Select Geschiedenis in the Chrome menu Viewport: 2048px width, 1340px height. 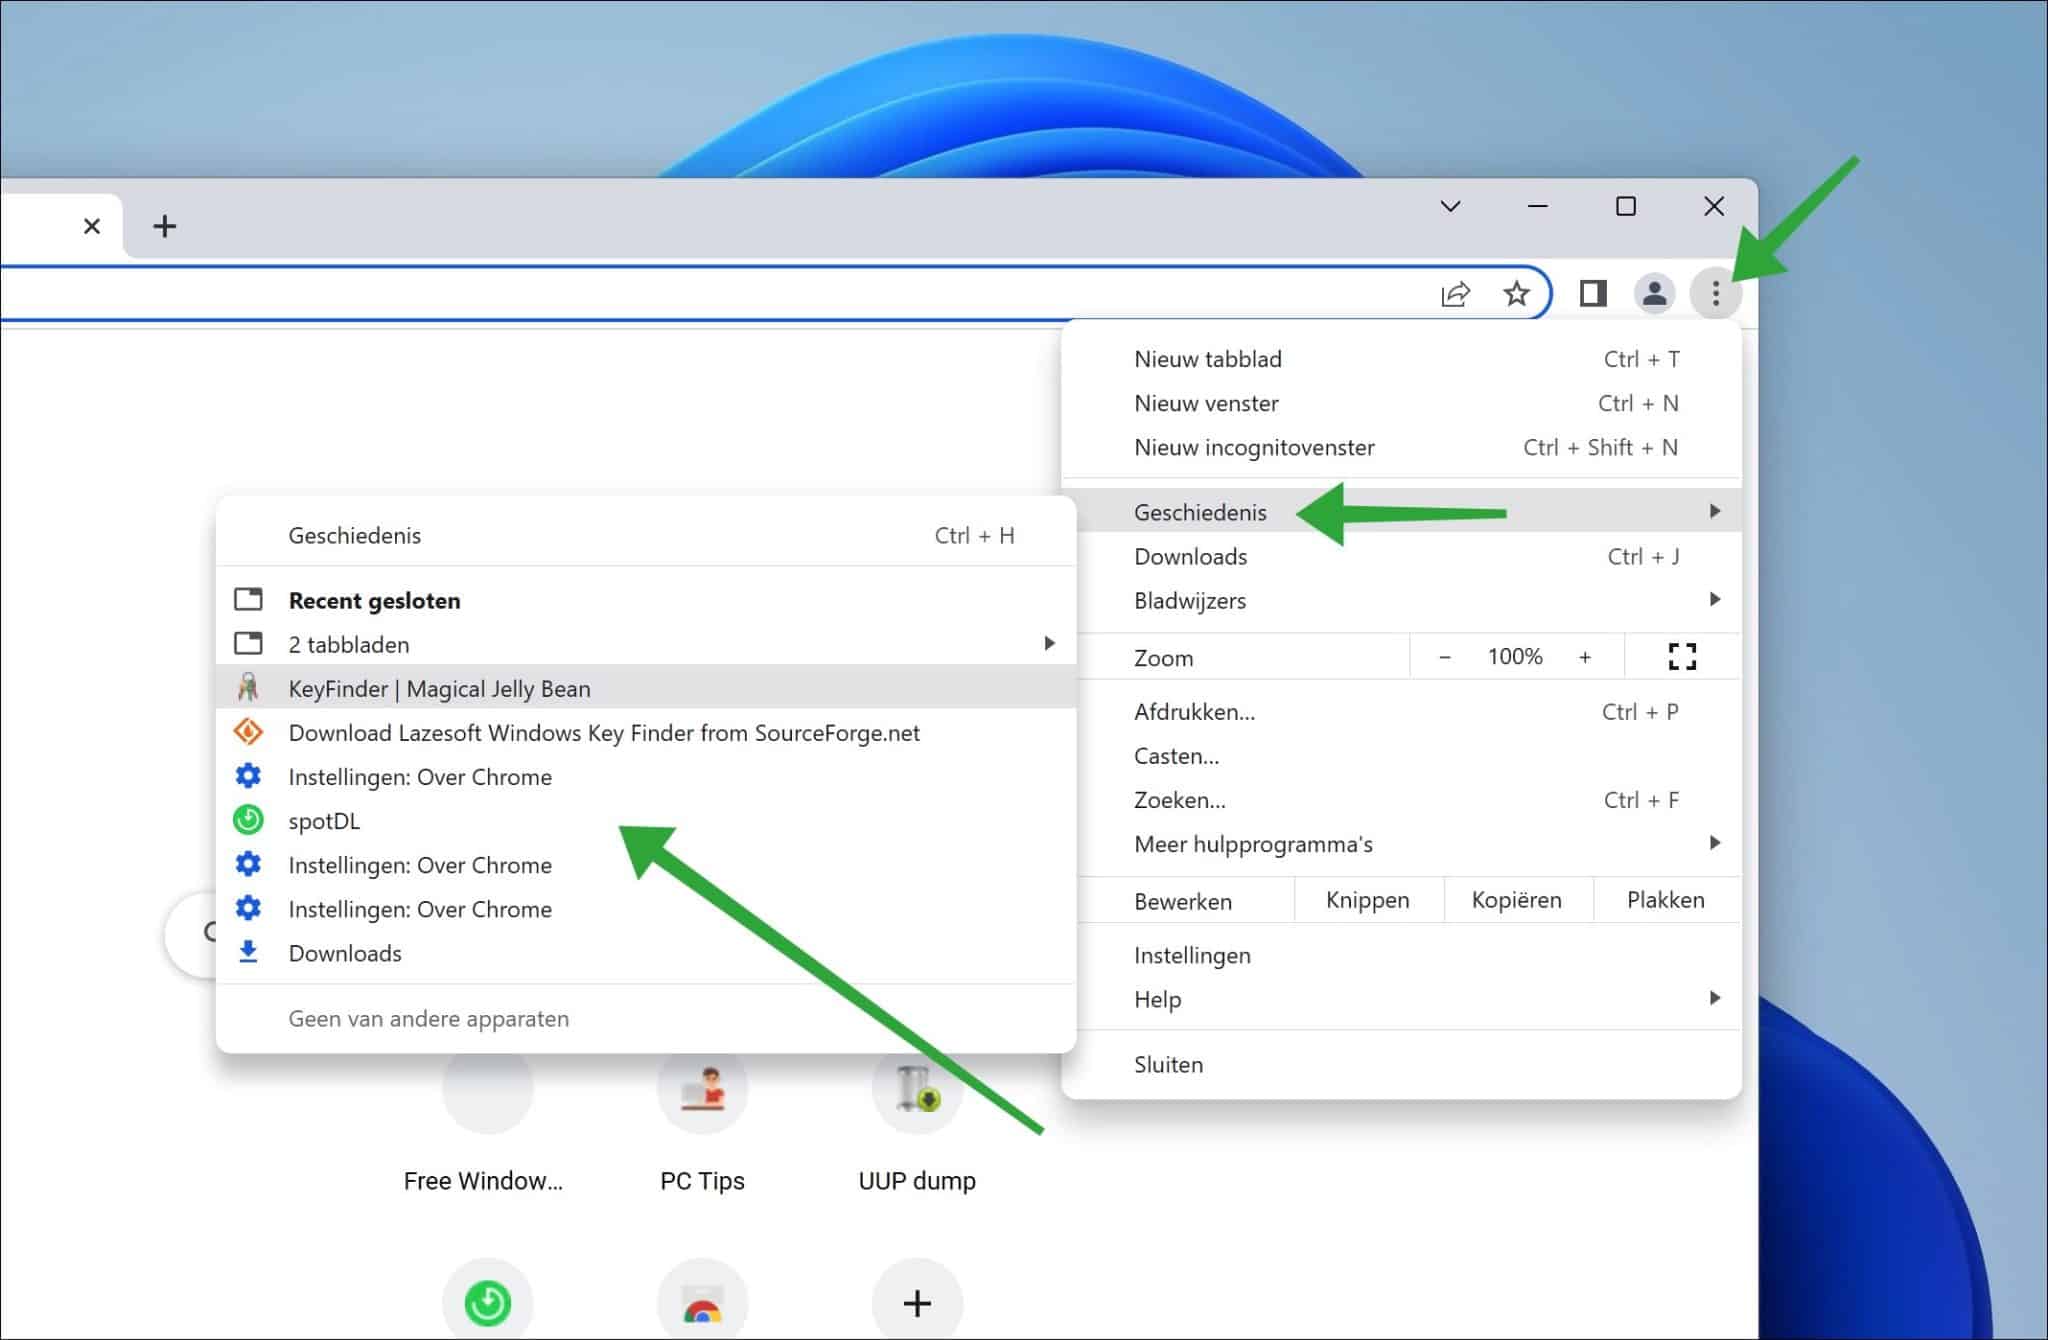[1200, 511]
